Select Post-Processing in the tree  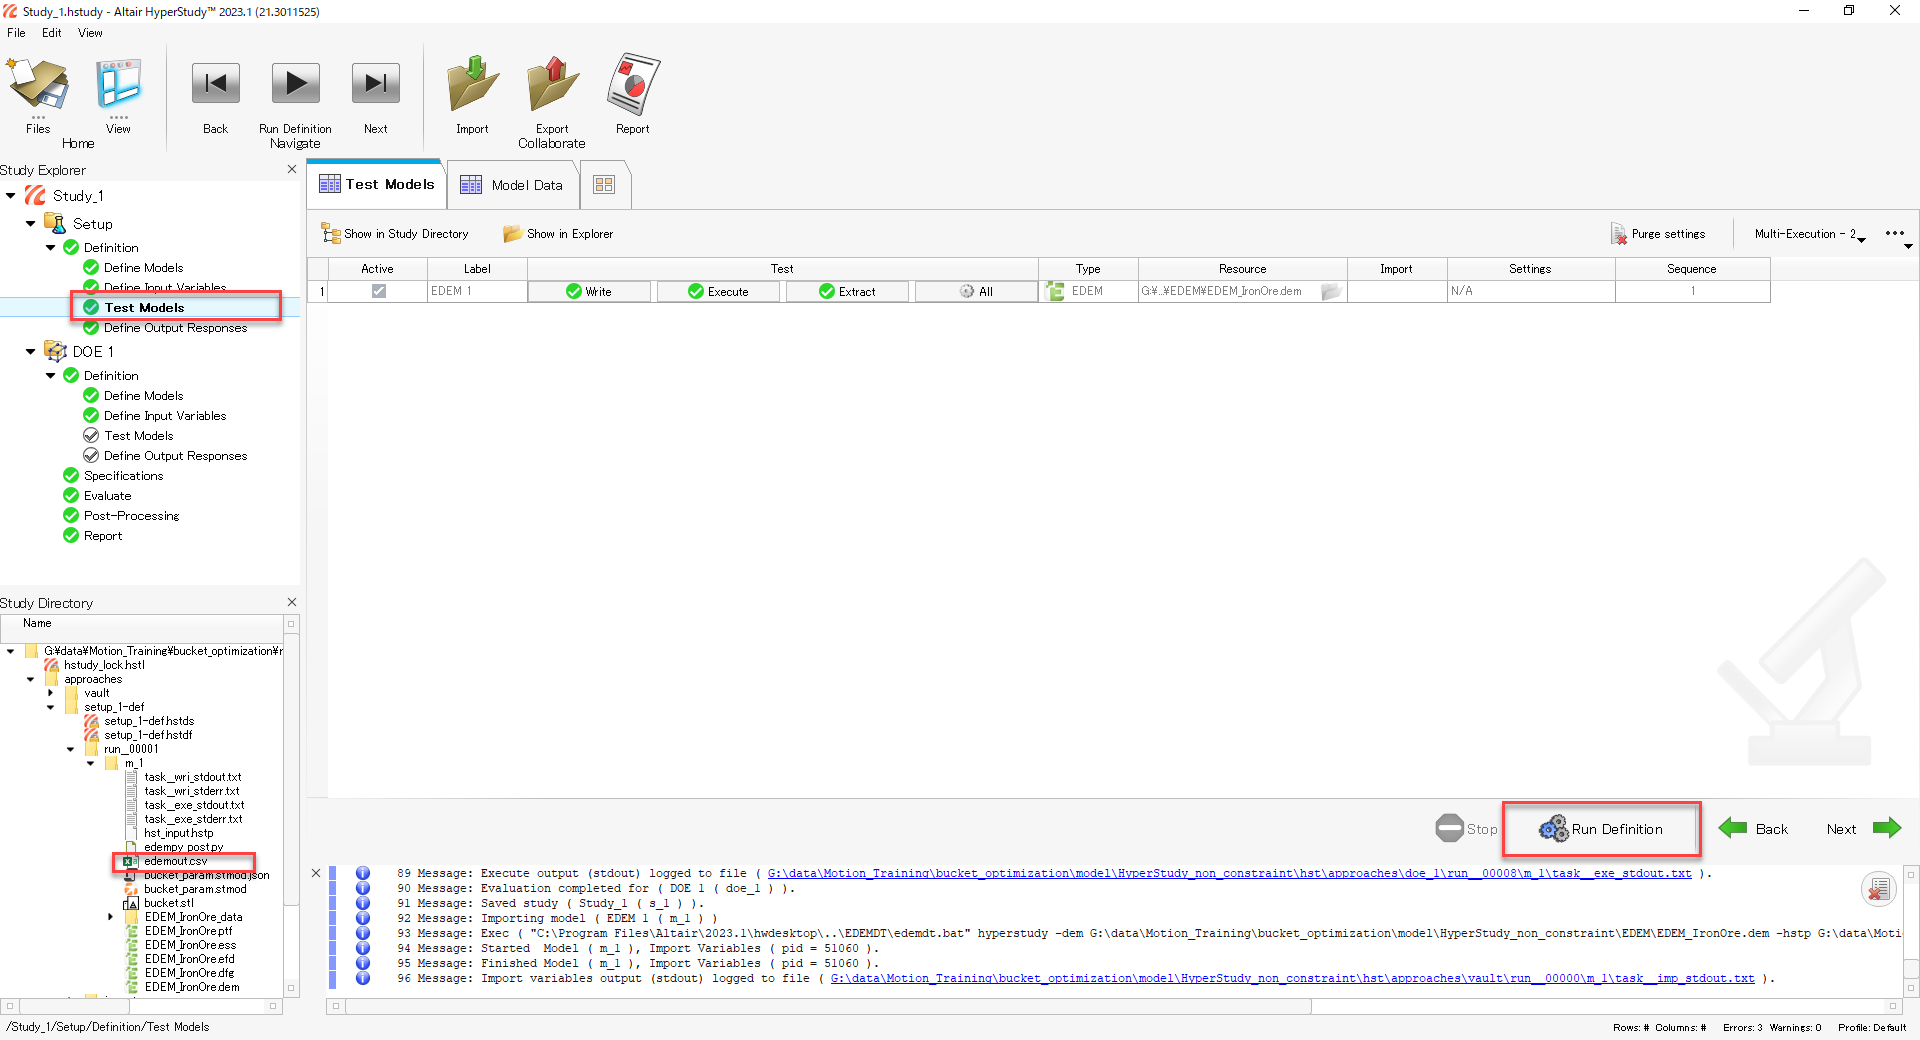pyautogui.click(x=131, y=516)
